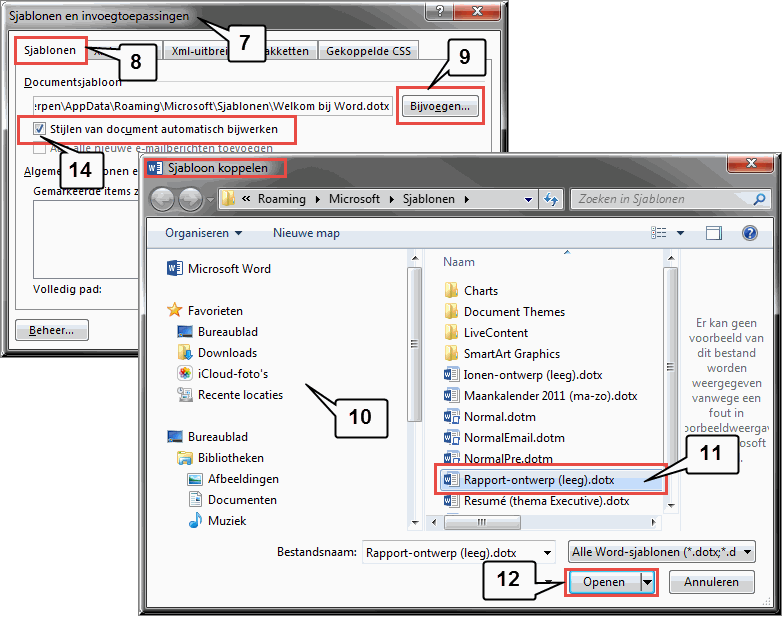This screenshot has height=638, width=784.
Task: Open the view options dropdown arrow
Action: 680,232
